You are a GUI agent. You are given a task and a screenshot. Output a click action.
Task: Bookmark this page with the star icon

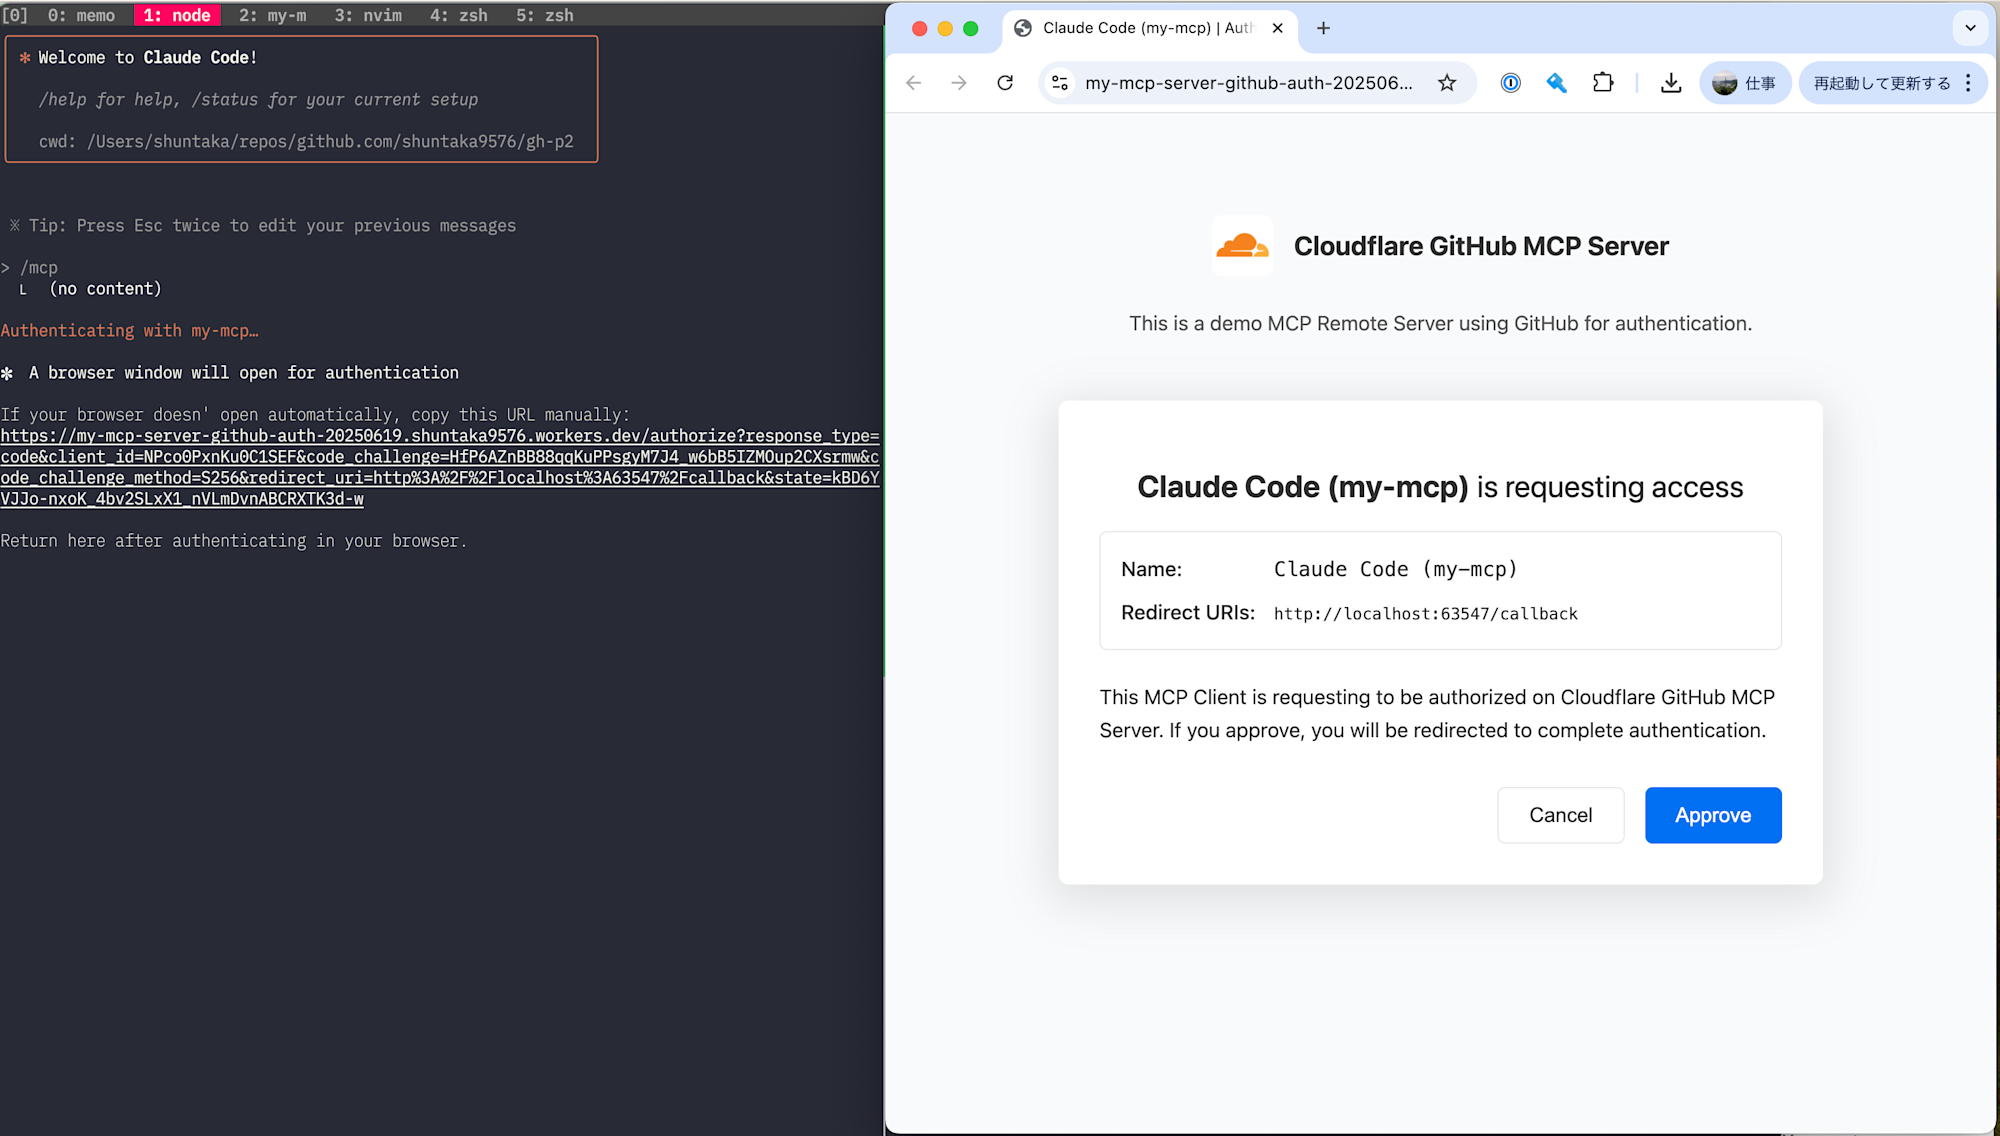(1447, 83)
